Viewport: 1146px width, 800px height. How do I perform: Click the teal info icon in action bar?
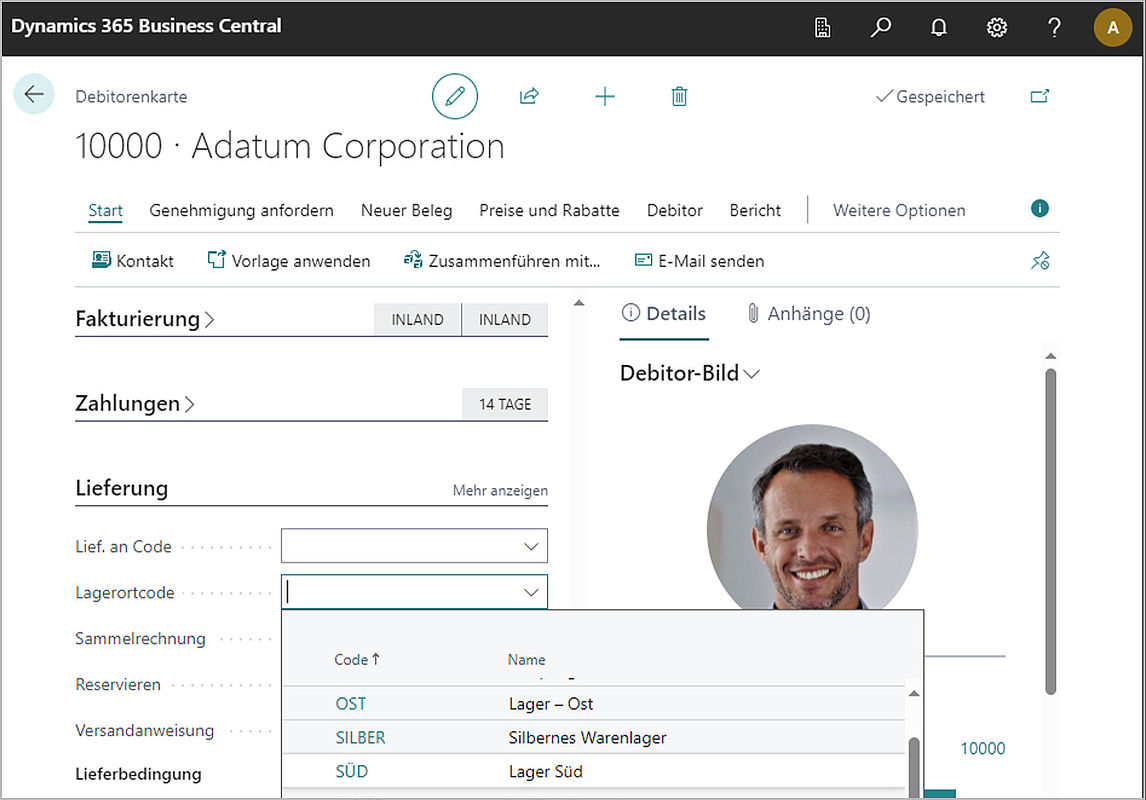tap(1039, 209)
